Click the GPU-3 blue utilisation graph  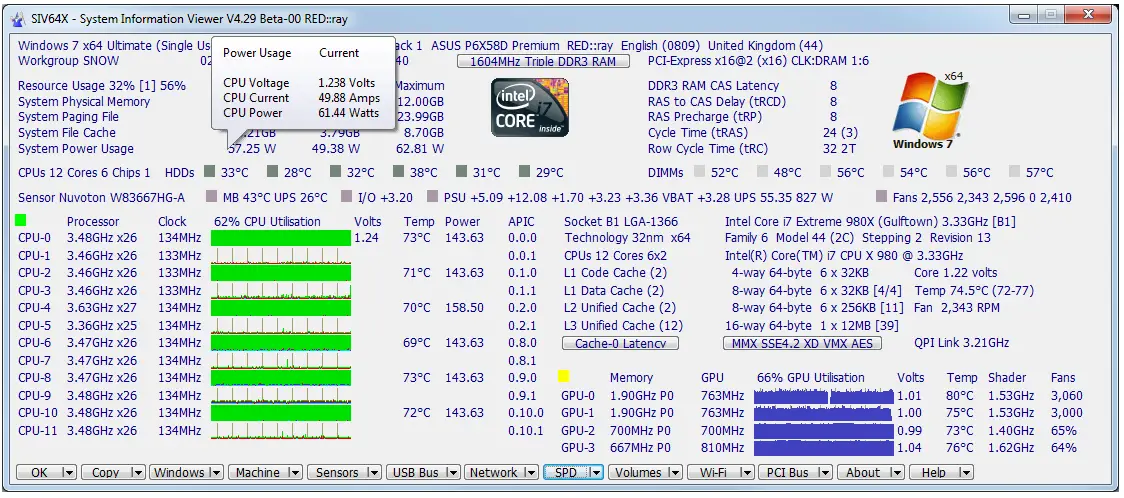pos(824,448)
